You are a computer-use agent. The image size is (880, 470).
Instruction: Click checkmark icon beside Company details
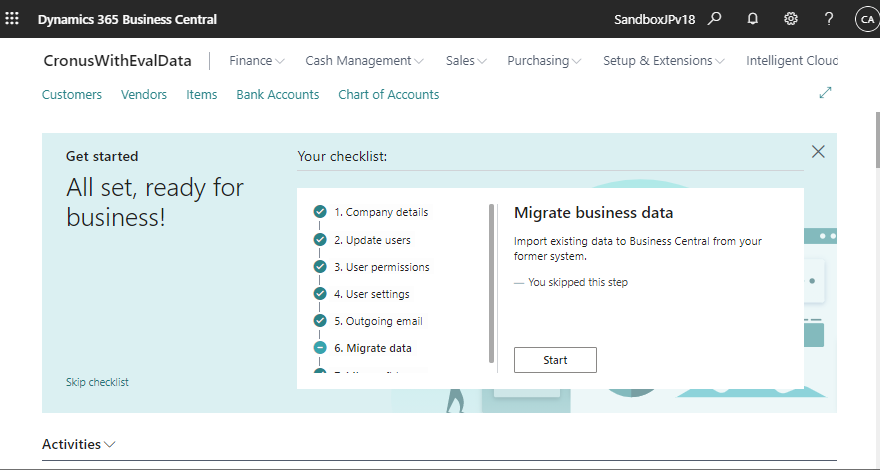[x=320, y=212]
